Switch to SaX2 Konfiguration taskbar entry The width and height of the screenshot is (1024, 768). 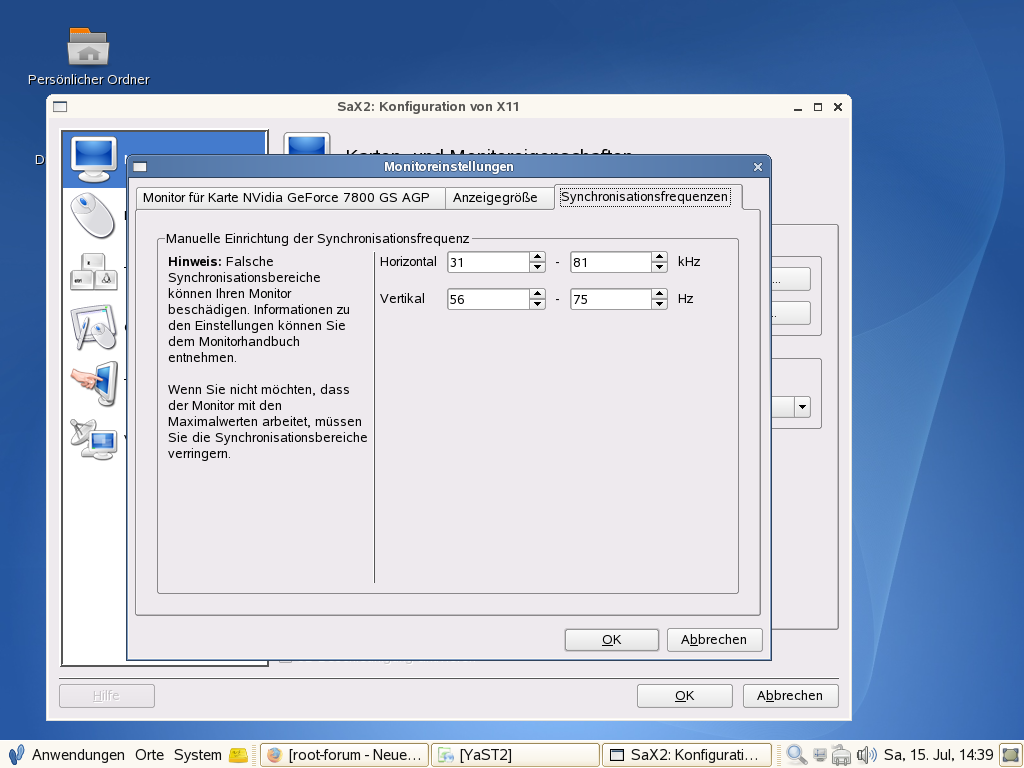click(x=687, y=755)
